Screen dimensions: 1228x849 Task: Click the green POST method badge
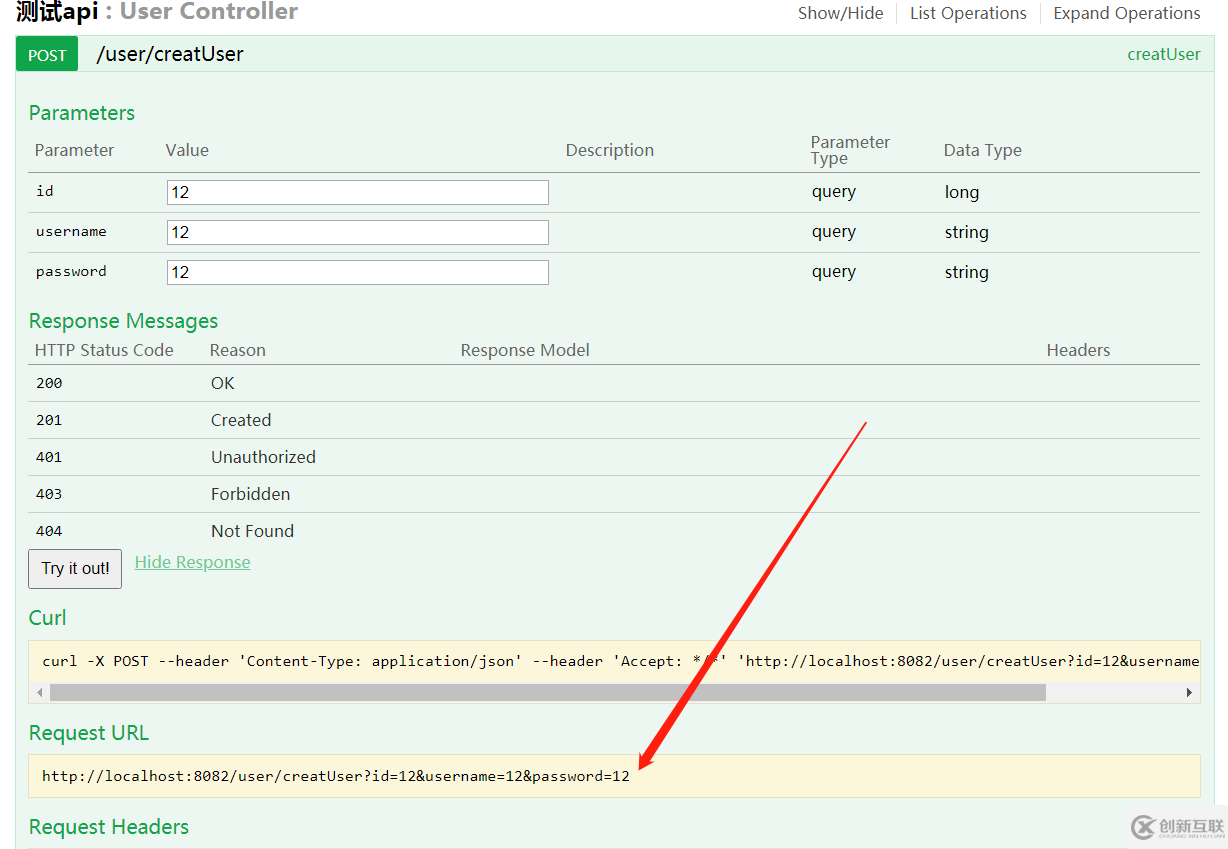coord(47,55)
